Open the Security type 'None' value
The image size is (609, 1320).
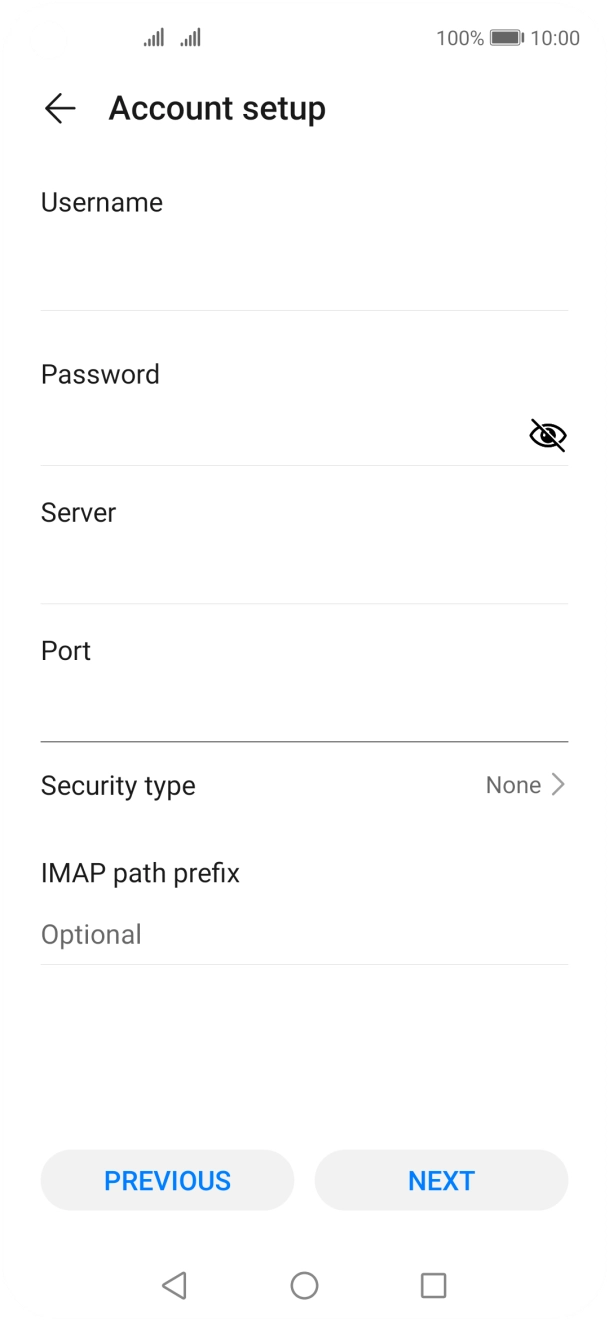click(513, 785)
